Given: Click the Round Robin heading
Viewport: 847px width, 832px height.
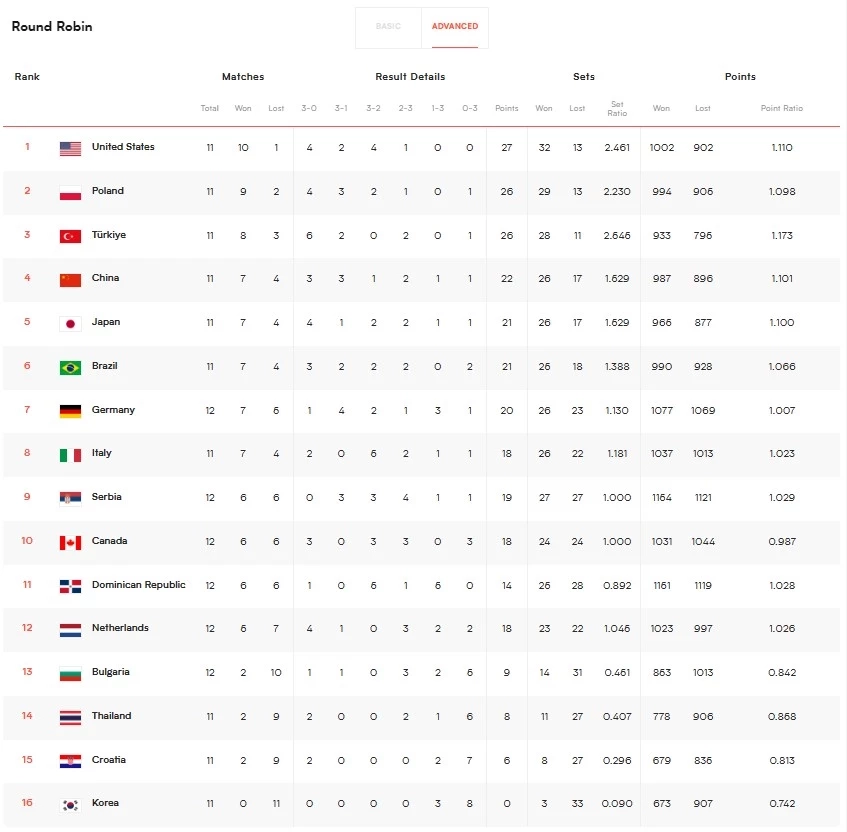Looking at the screenshot, I should (51, 27).
